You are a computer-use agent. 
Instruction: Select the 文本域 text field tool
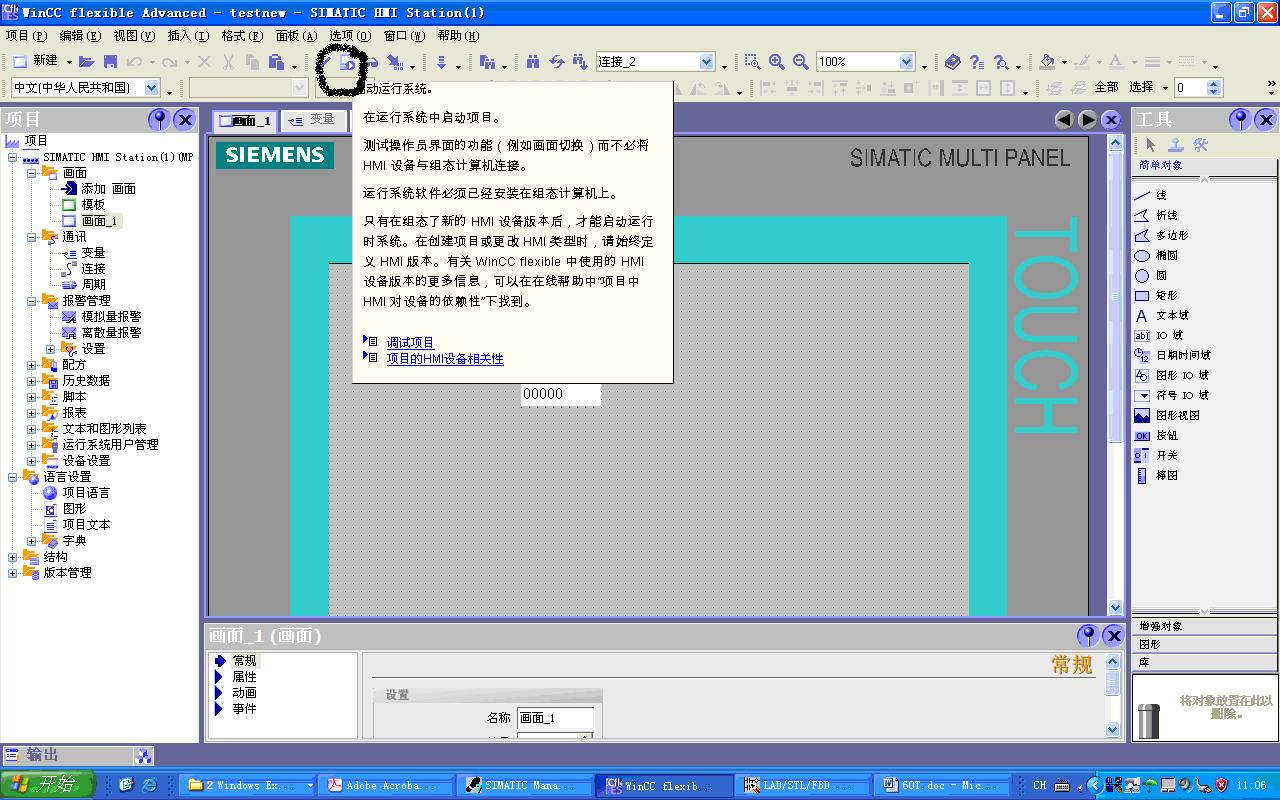point(1161,315)
